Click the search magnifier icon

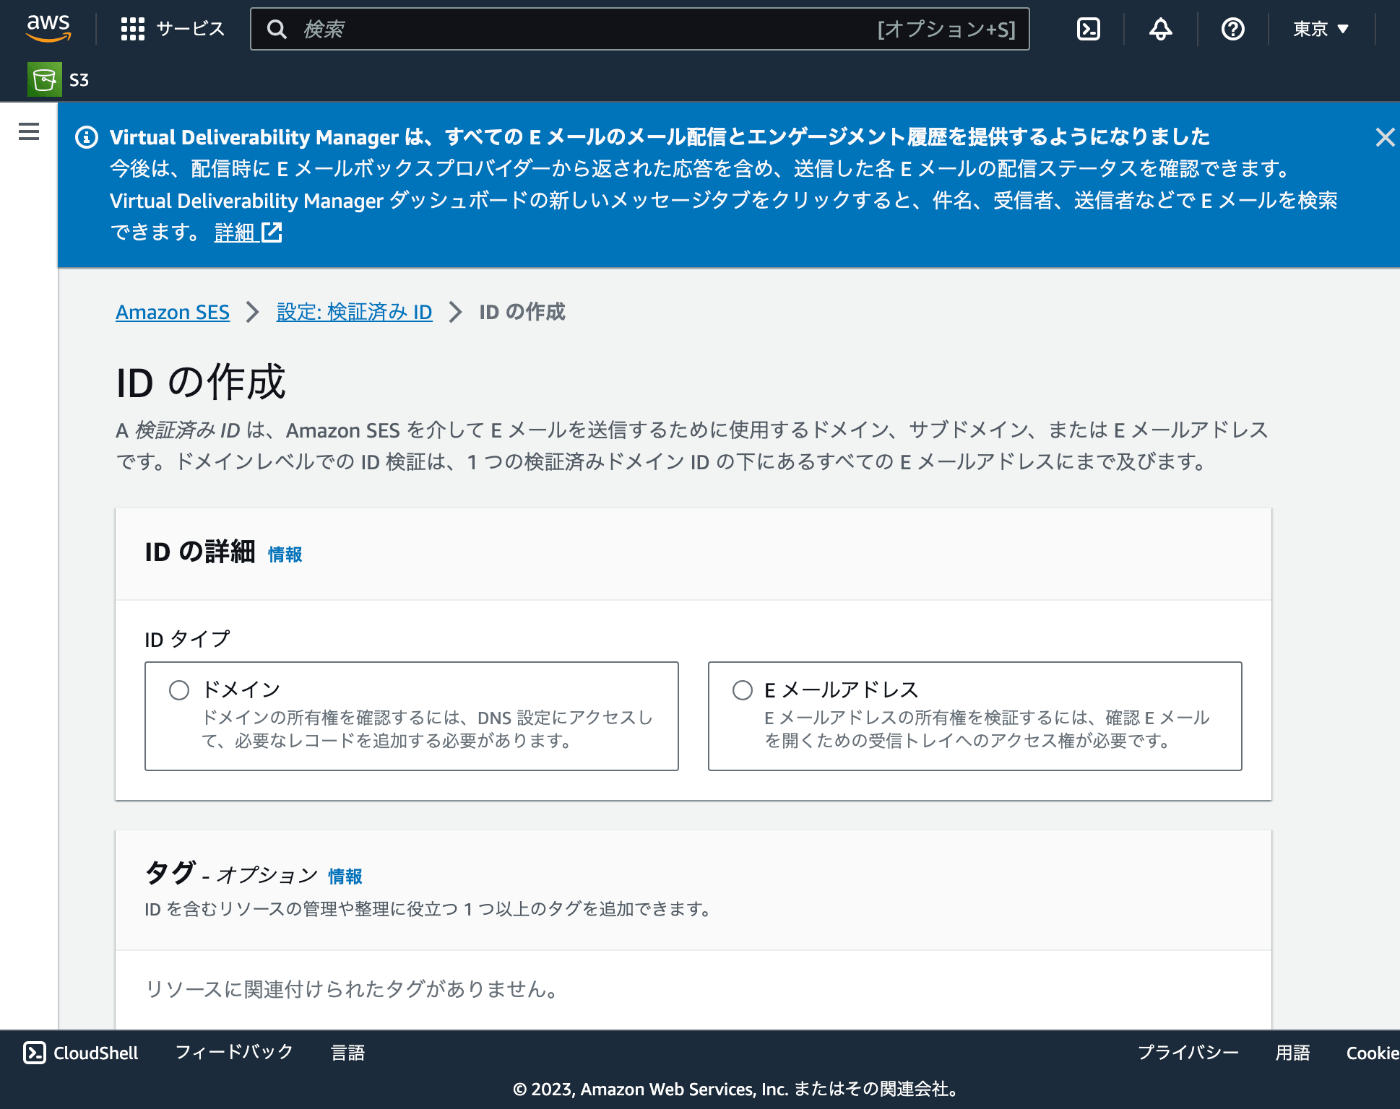(x=277, y=29)
